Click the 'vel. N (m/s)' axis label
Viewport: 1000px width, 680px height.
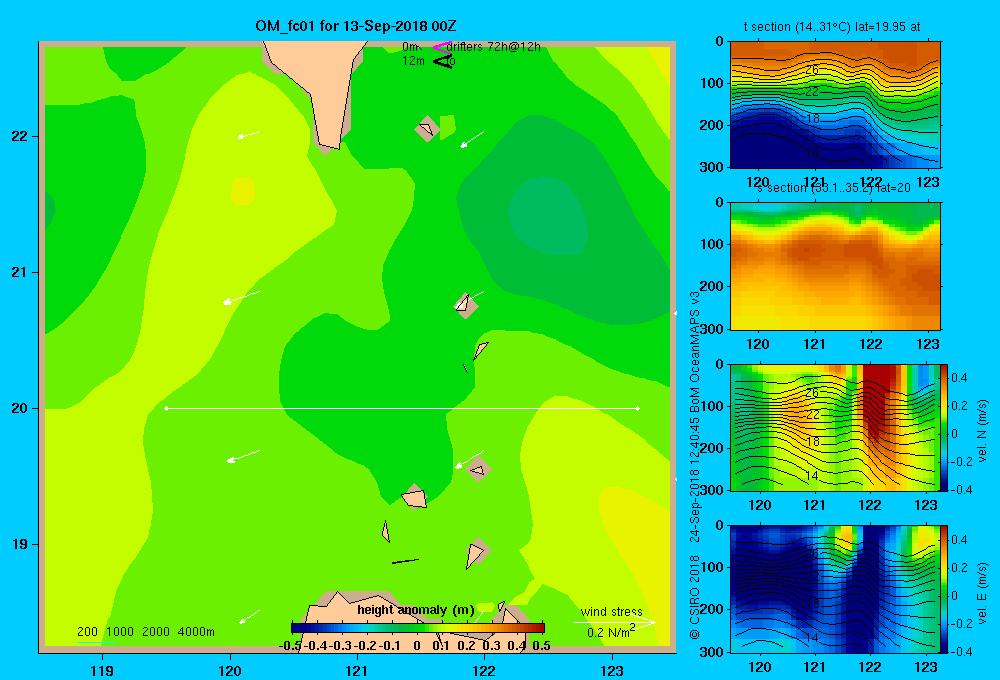(983, 431)
